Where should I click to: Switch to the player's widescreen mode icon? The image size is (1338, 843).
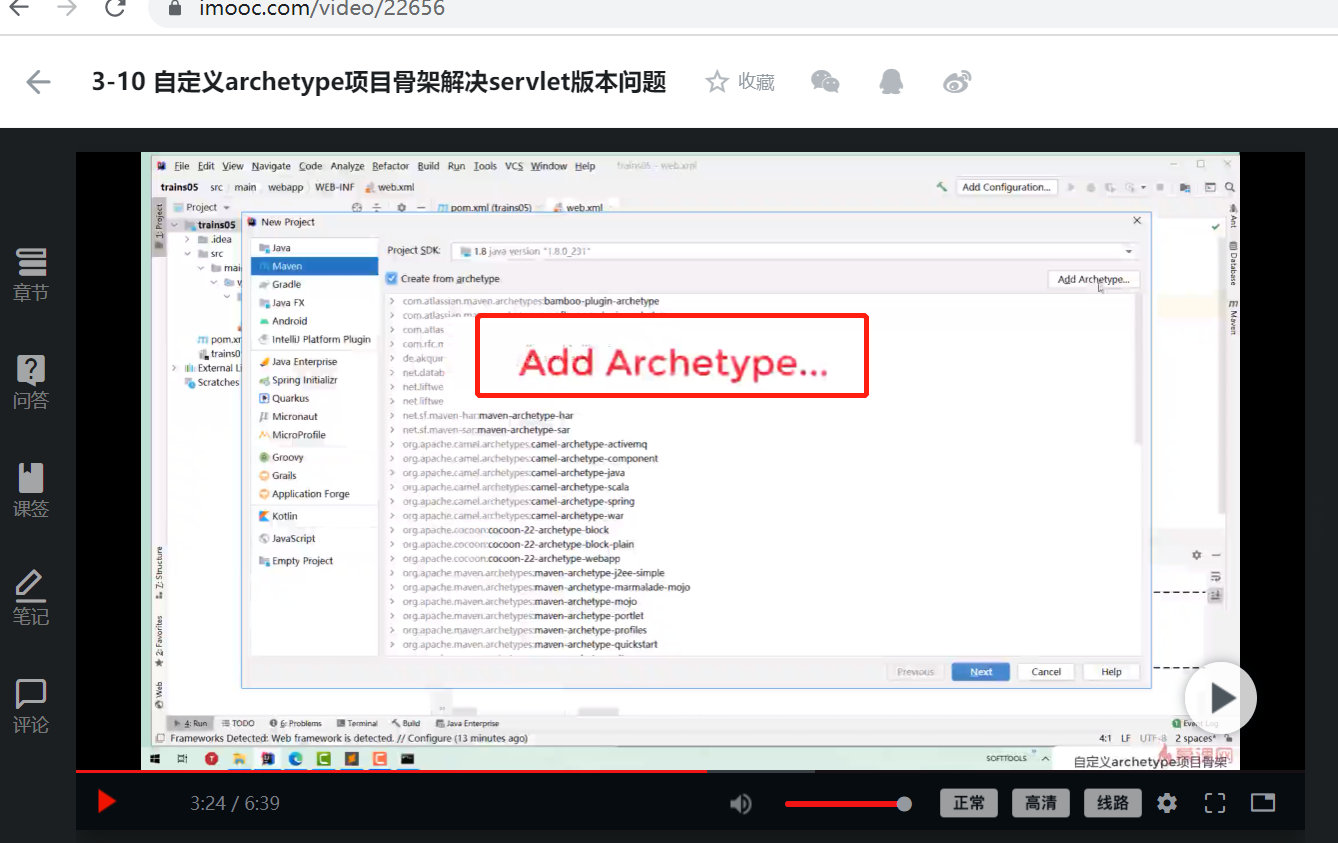click(x=1263, y=803)
